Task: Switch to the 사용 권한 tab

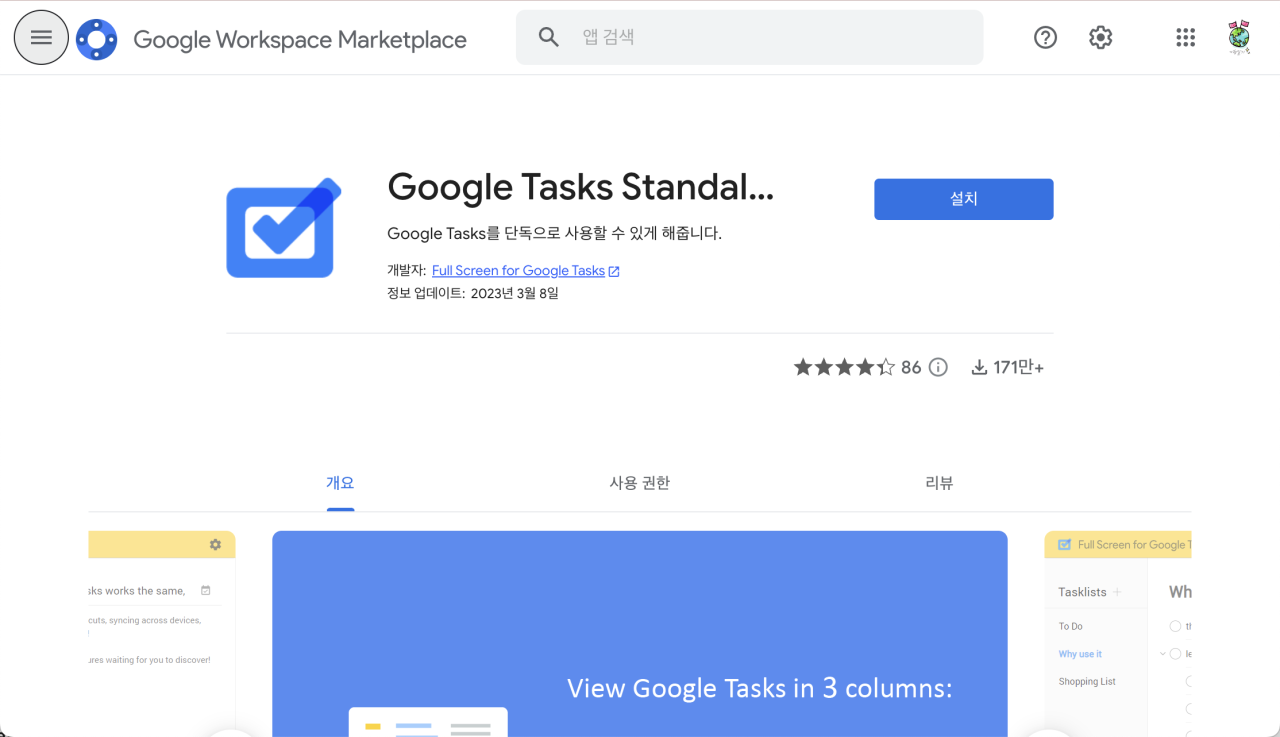Action: pos(640,483)
